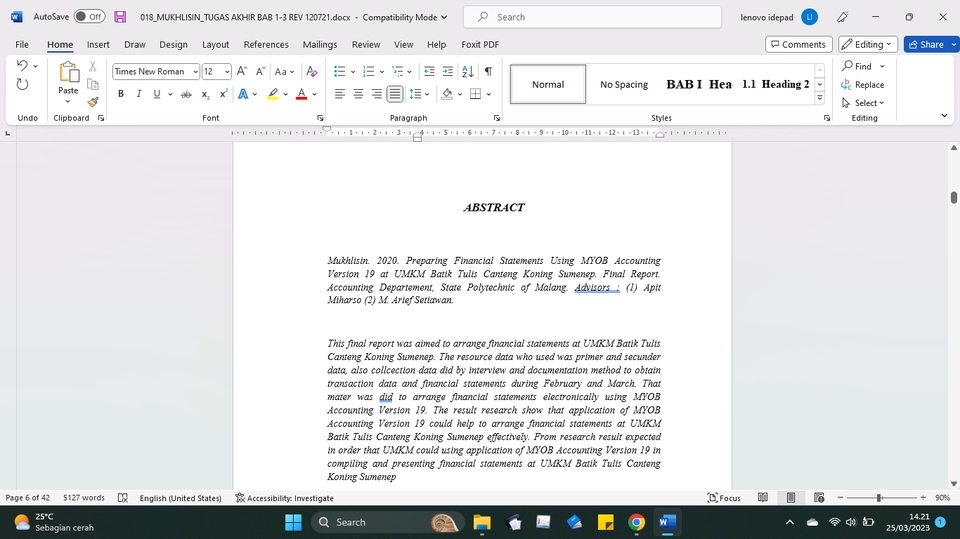Toggle show paragraph marks pilcrow
This screenshot has width=960, height=539.
pyautogui.click(x=489, y=71)
